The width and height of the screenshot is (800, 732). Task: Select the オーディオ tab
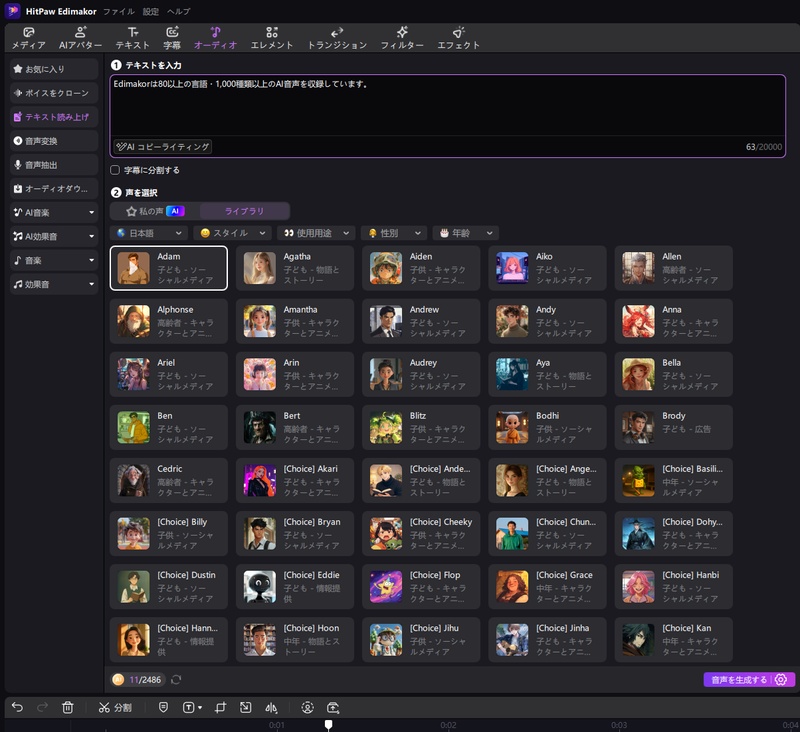coord(215,38)
